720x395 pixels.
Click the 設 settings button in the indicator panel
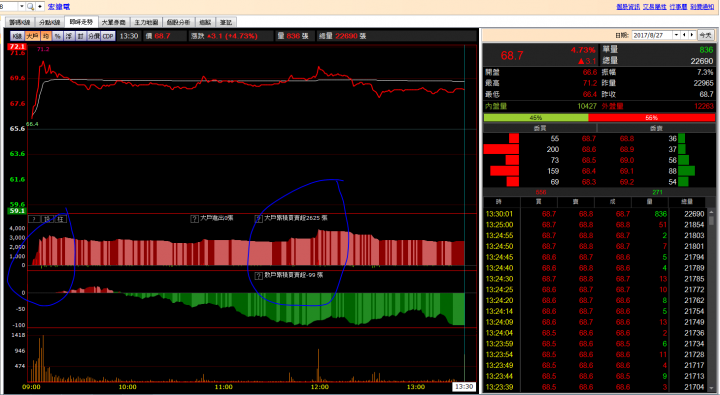[x=48, y=219]
